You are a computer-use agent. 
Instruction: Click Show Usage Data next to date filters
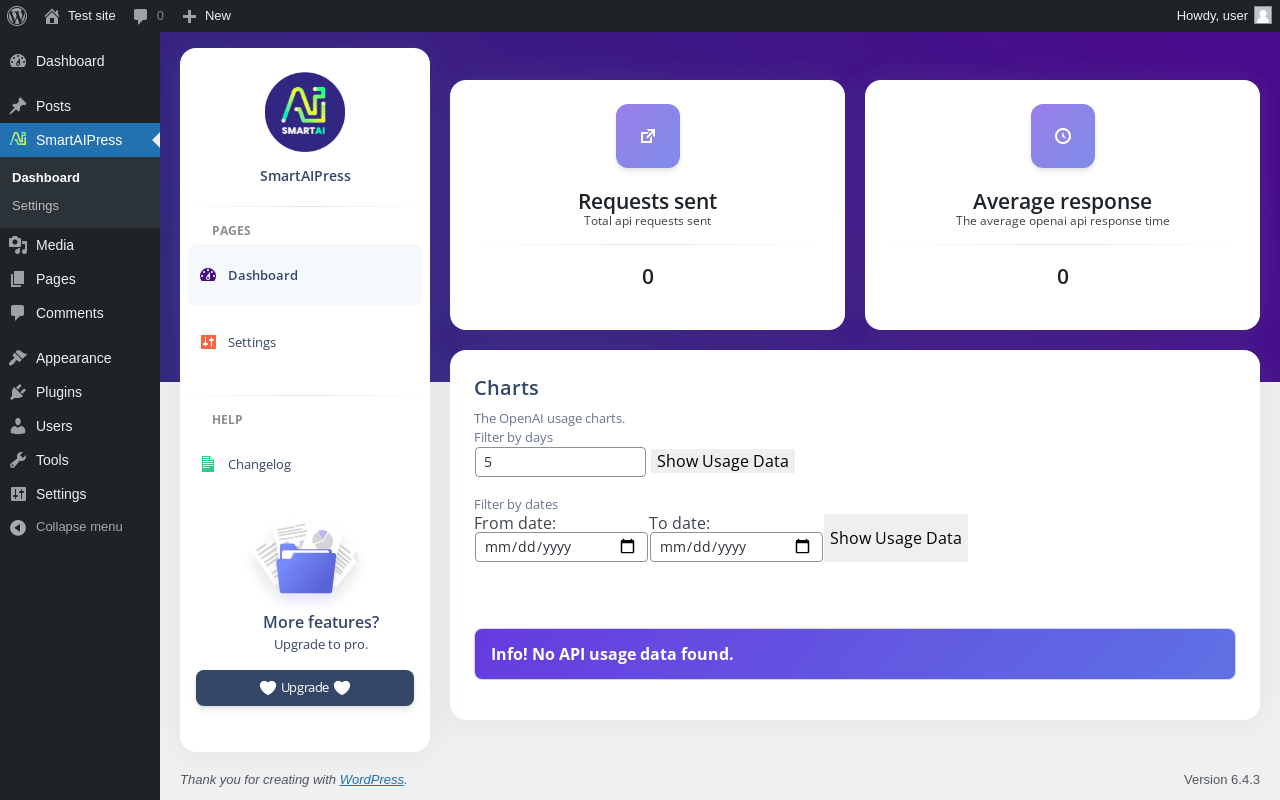coord(896,538)
